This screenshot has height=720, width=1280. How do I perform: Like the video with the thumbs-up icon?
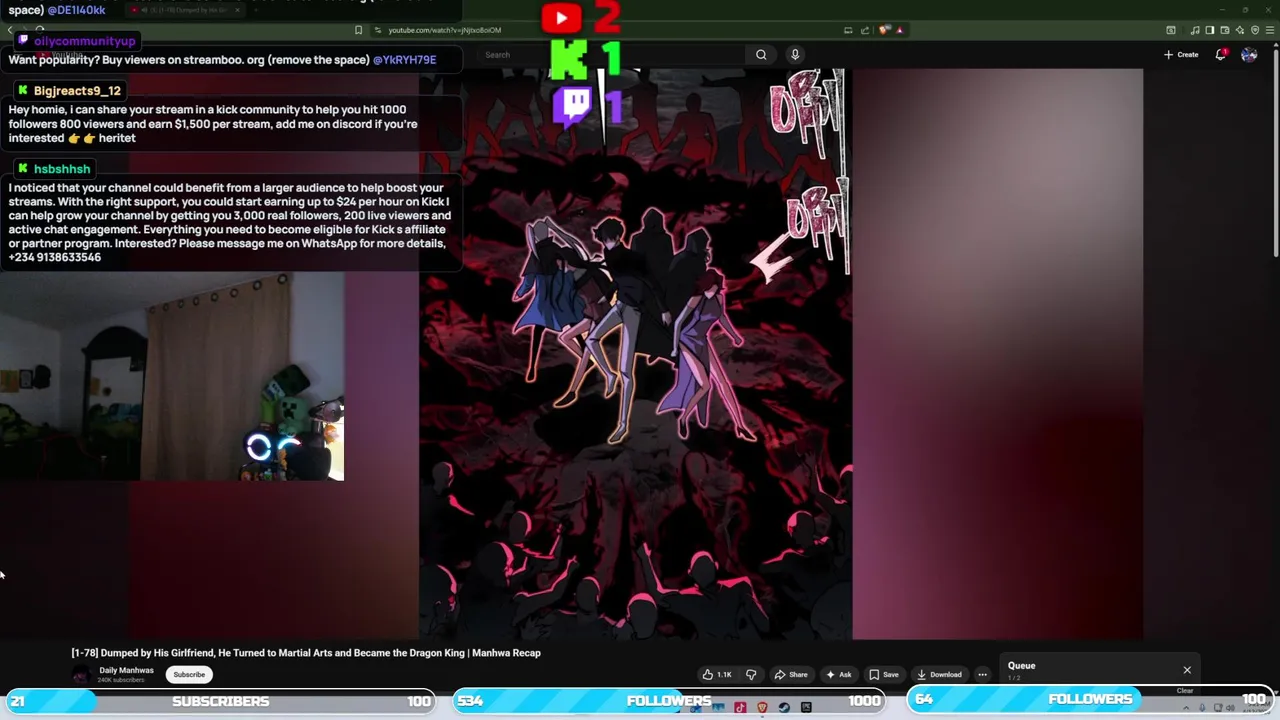[x=717, y=675]
